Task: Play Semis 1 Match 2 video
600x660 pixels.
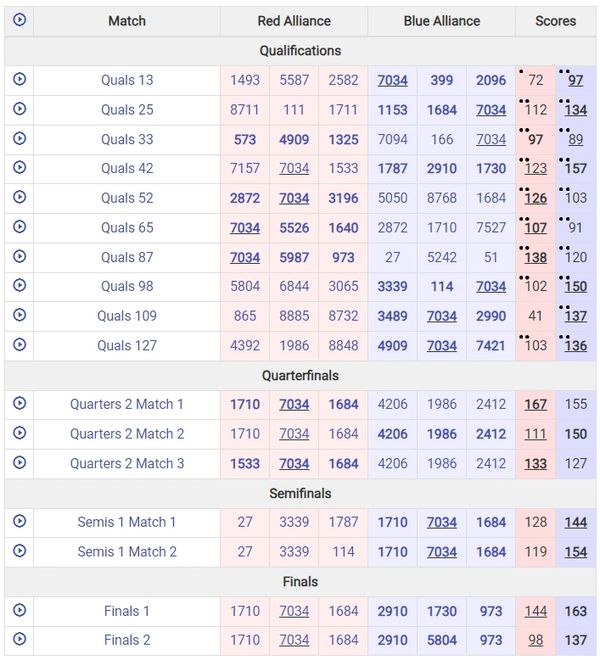Action: click(19, 551)
